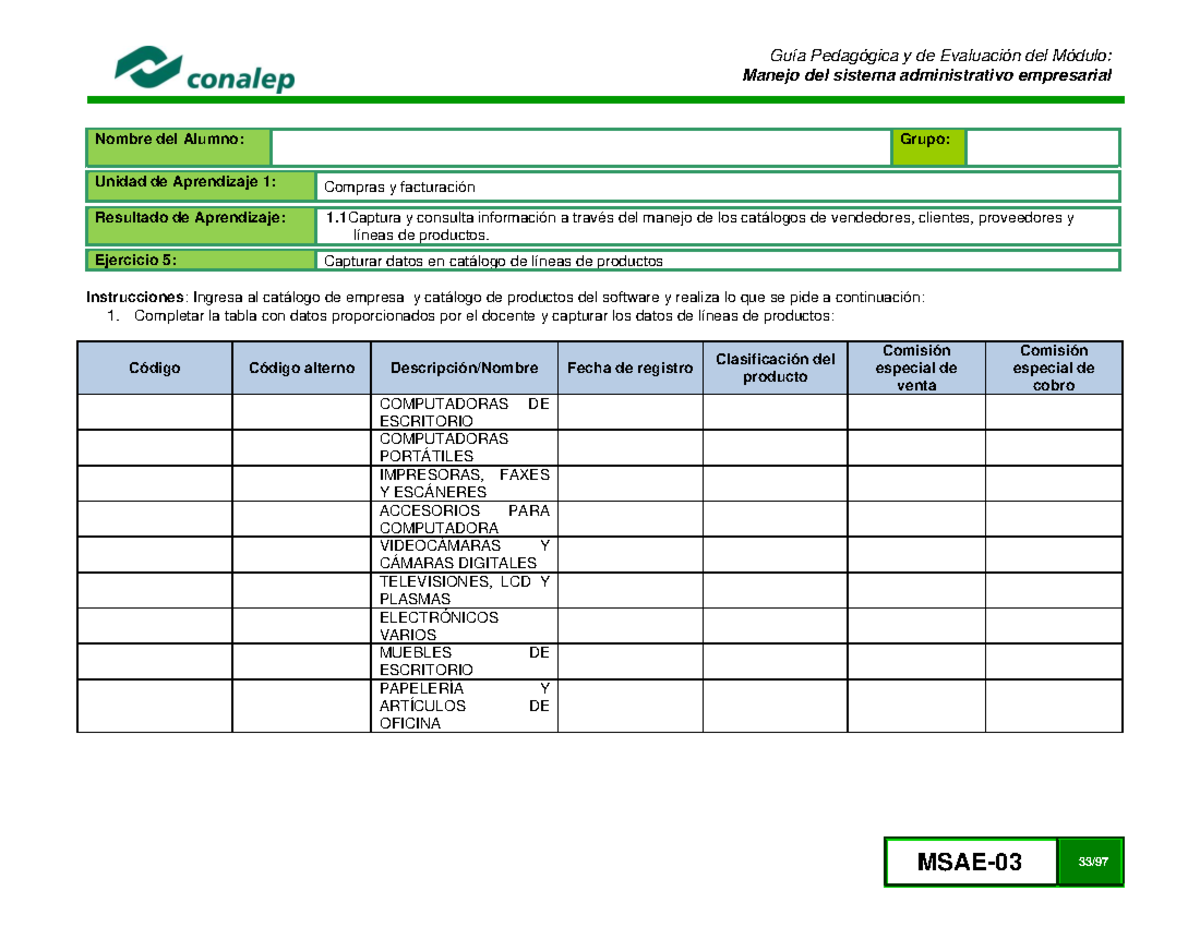The height and width of the screenshot is (927, 1200).
Task: Click the Código column header
Action: pos(155,367)
